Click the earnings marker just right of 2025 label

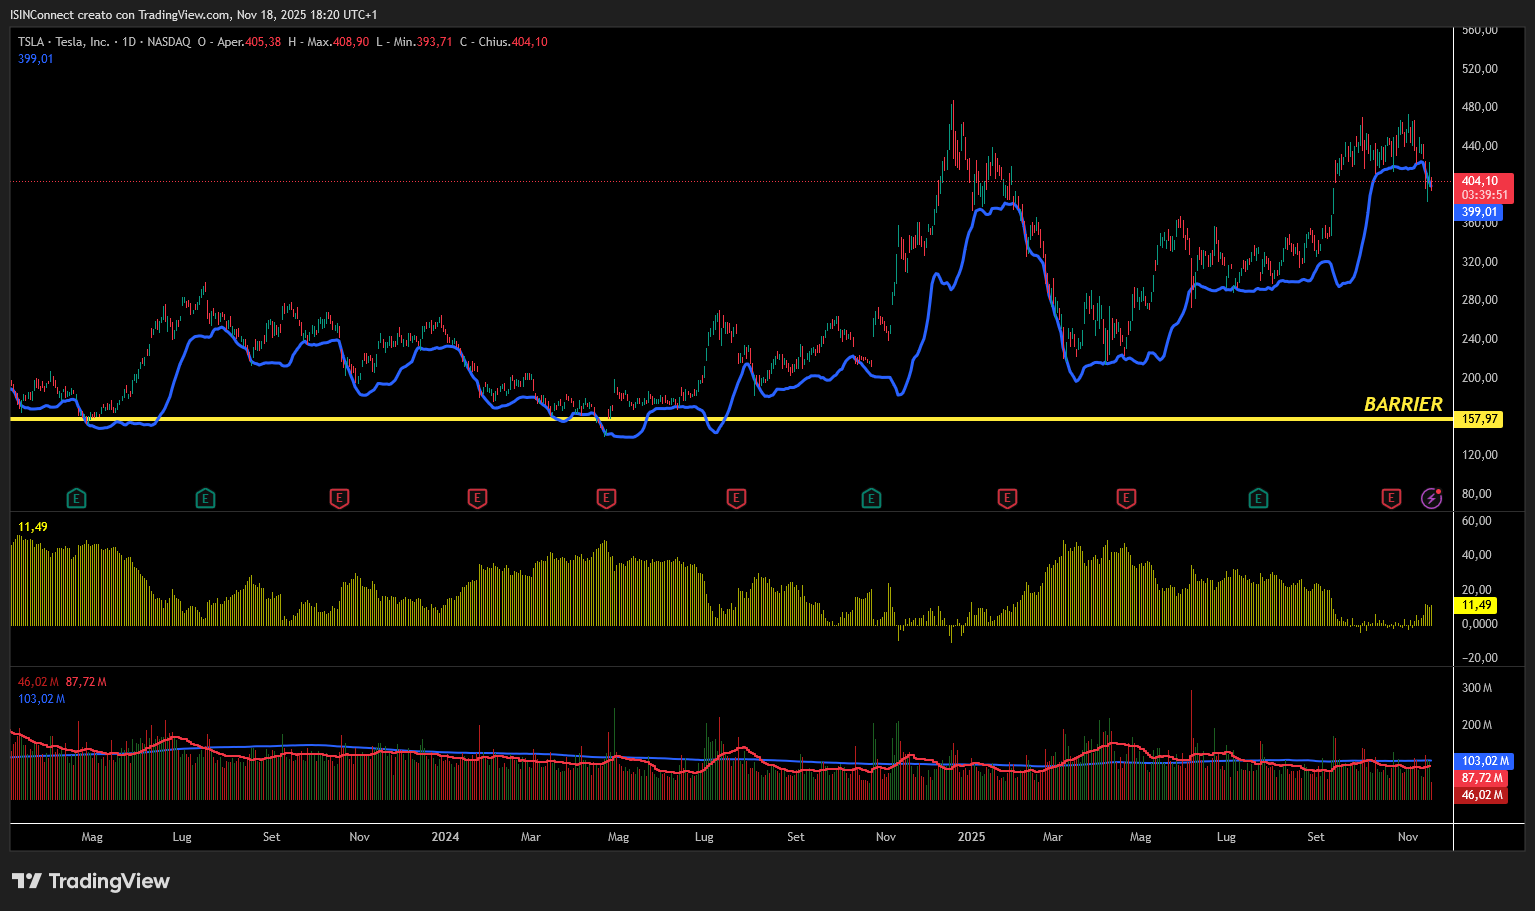1007,498
